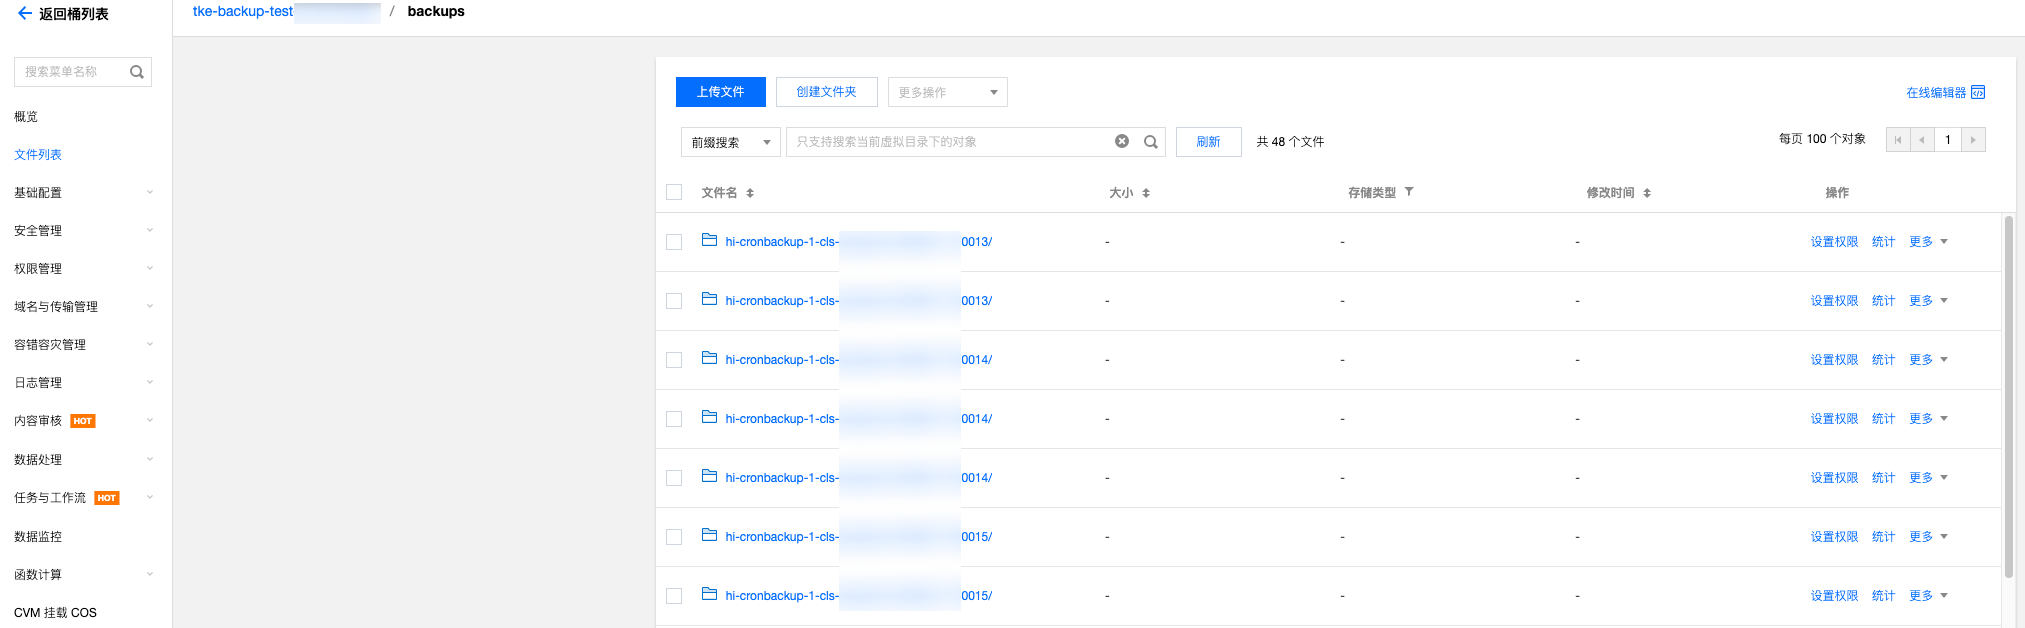Expand the 基础配置 sidebar section

pyautogui.click(x=83, y=193)
